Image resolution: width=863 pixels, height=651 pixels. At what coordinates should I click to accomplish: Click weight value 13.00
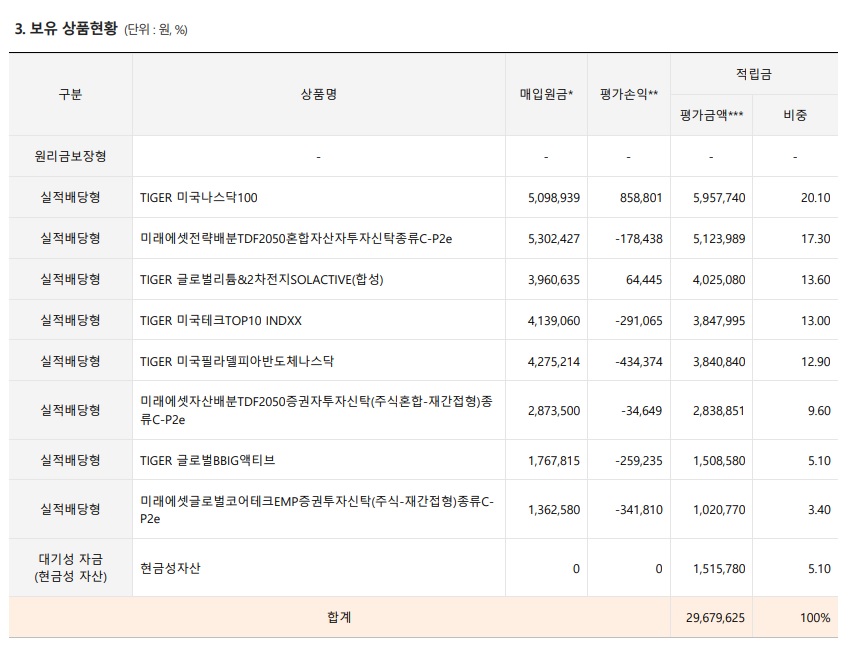click(x=816, y=320)
